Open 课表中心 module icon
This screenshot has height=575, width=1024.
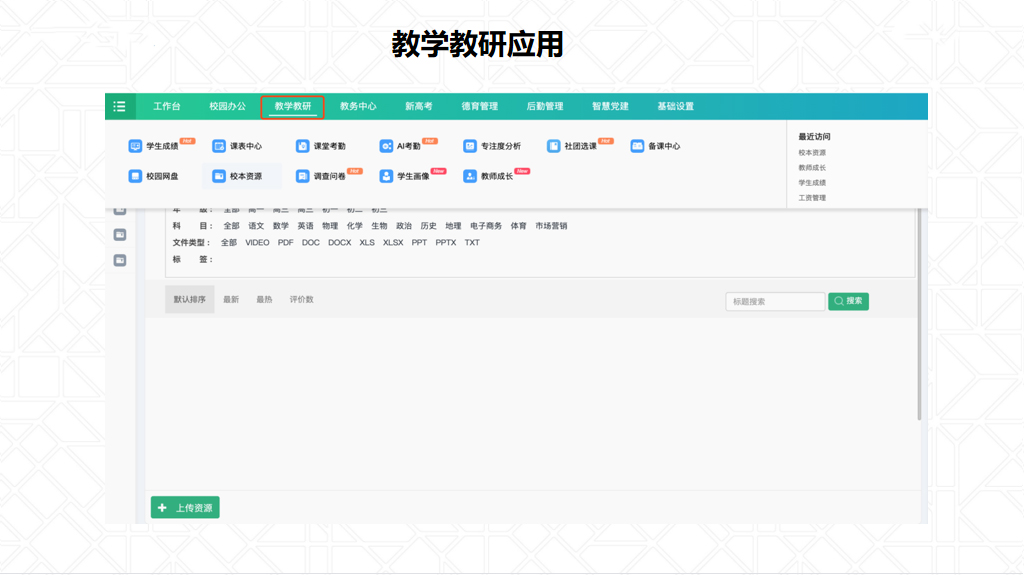(x=219, y=146)
